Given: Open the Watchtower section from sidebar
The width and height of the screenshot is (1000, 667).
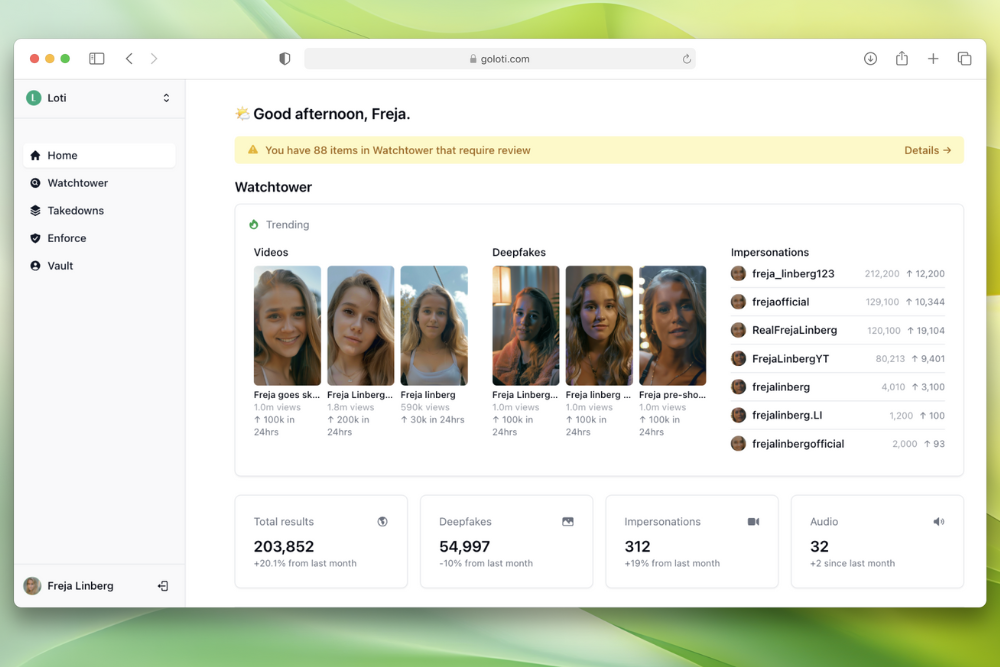Looking at the screenshot, I should coord(78,183).
